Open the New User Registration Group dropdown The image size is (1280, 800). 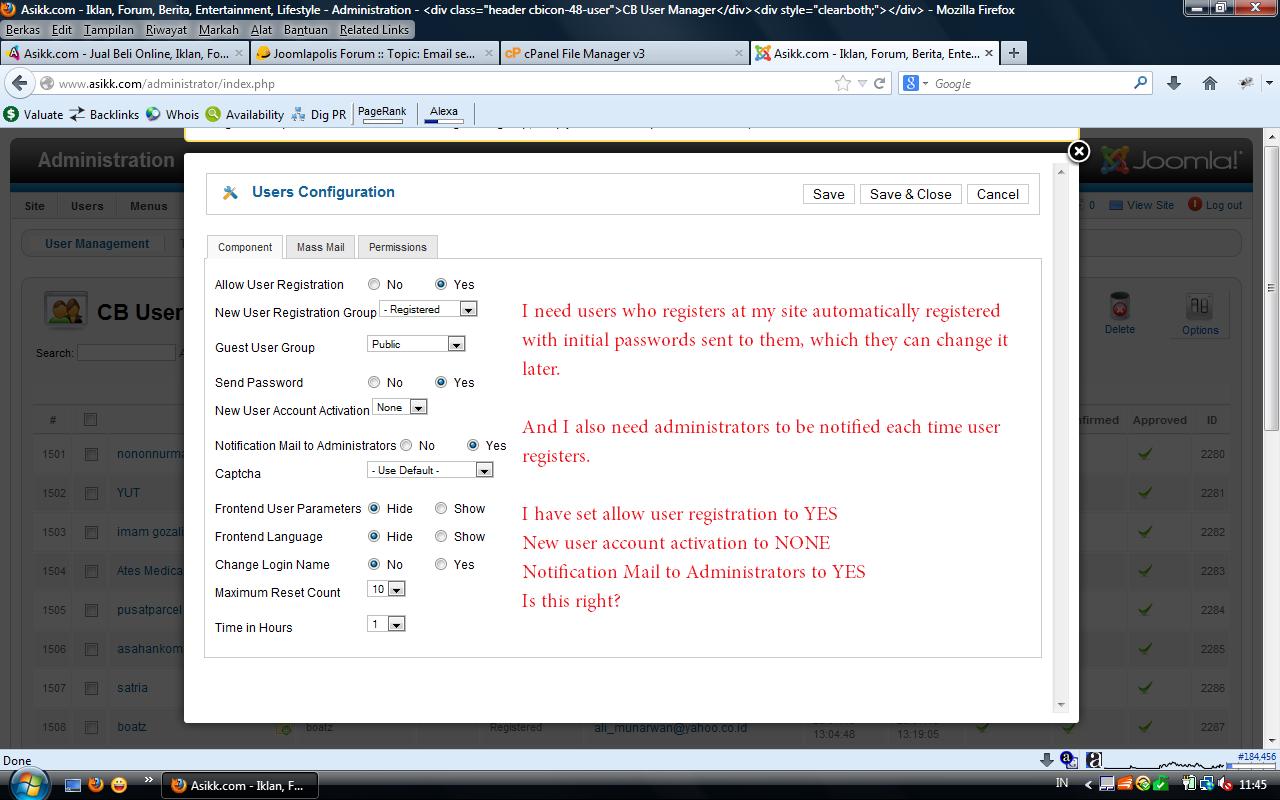[428, 310]
